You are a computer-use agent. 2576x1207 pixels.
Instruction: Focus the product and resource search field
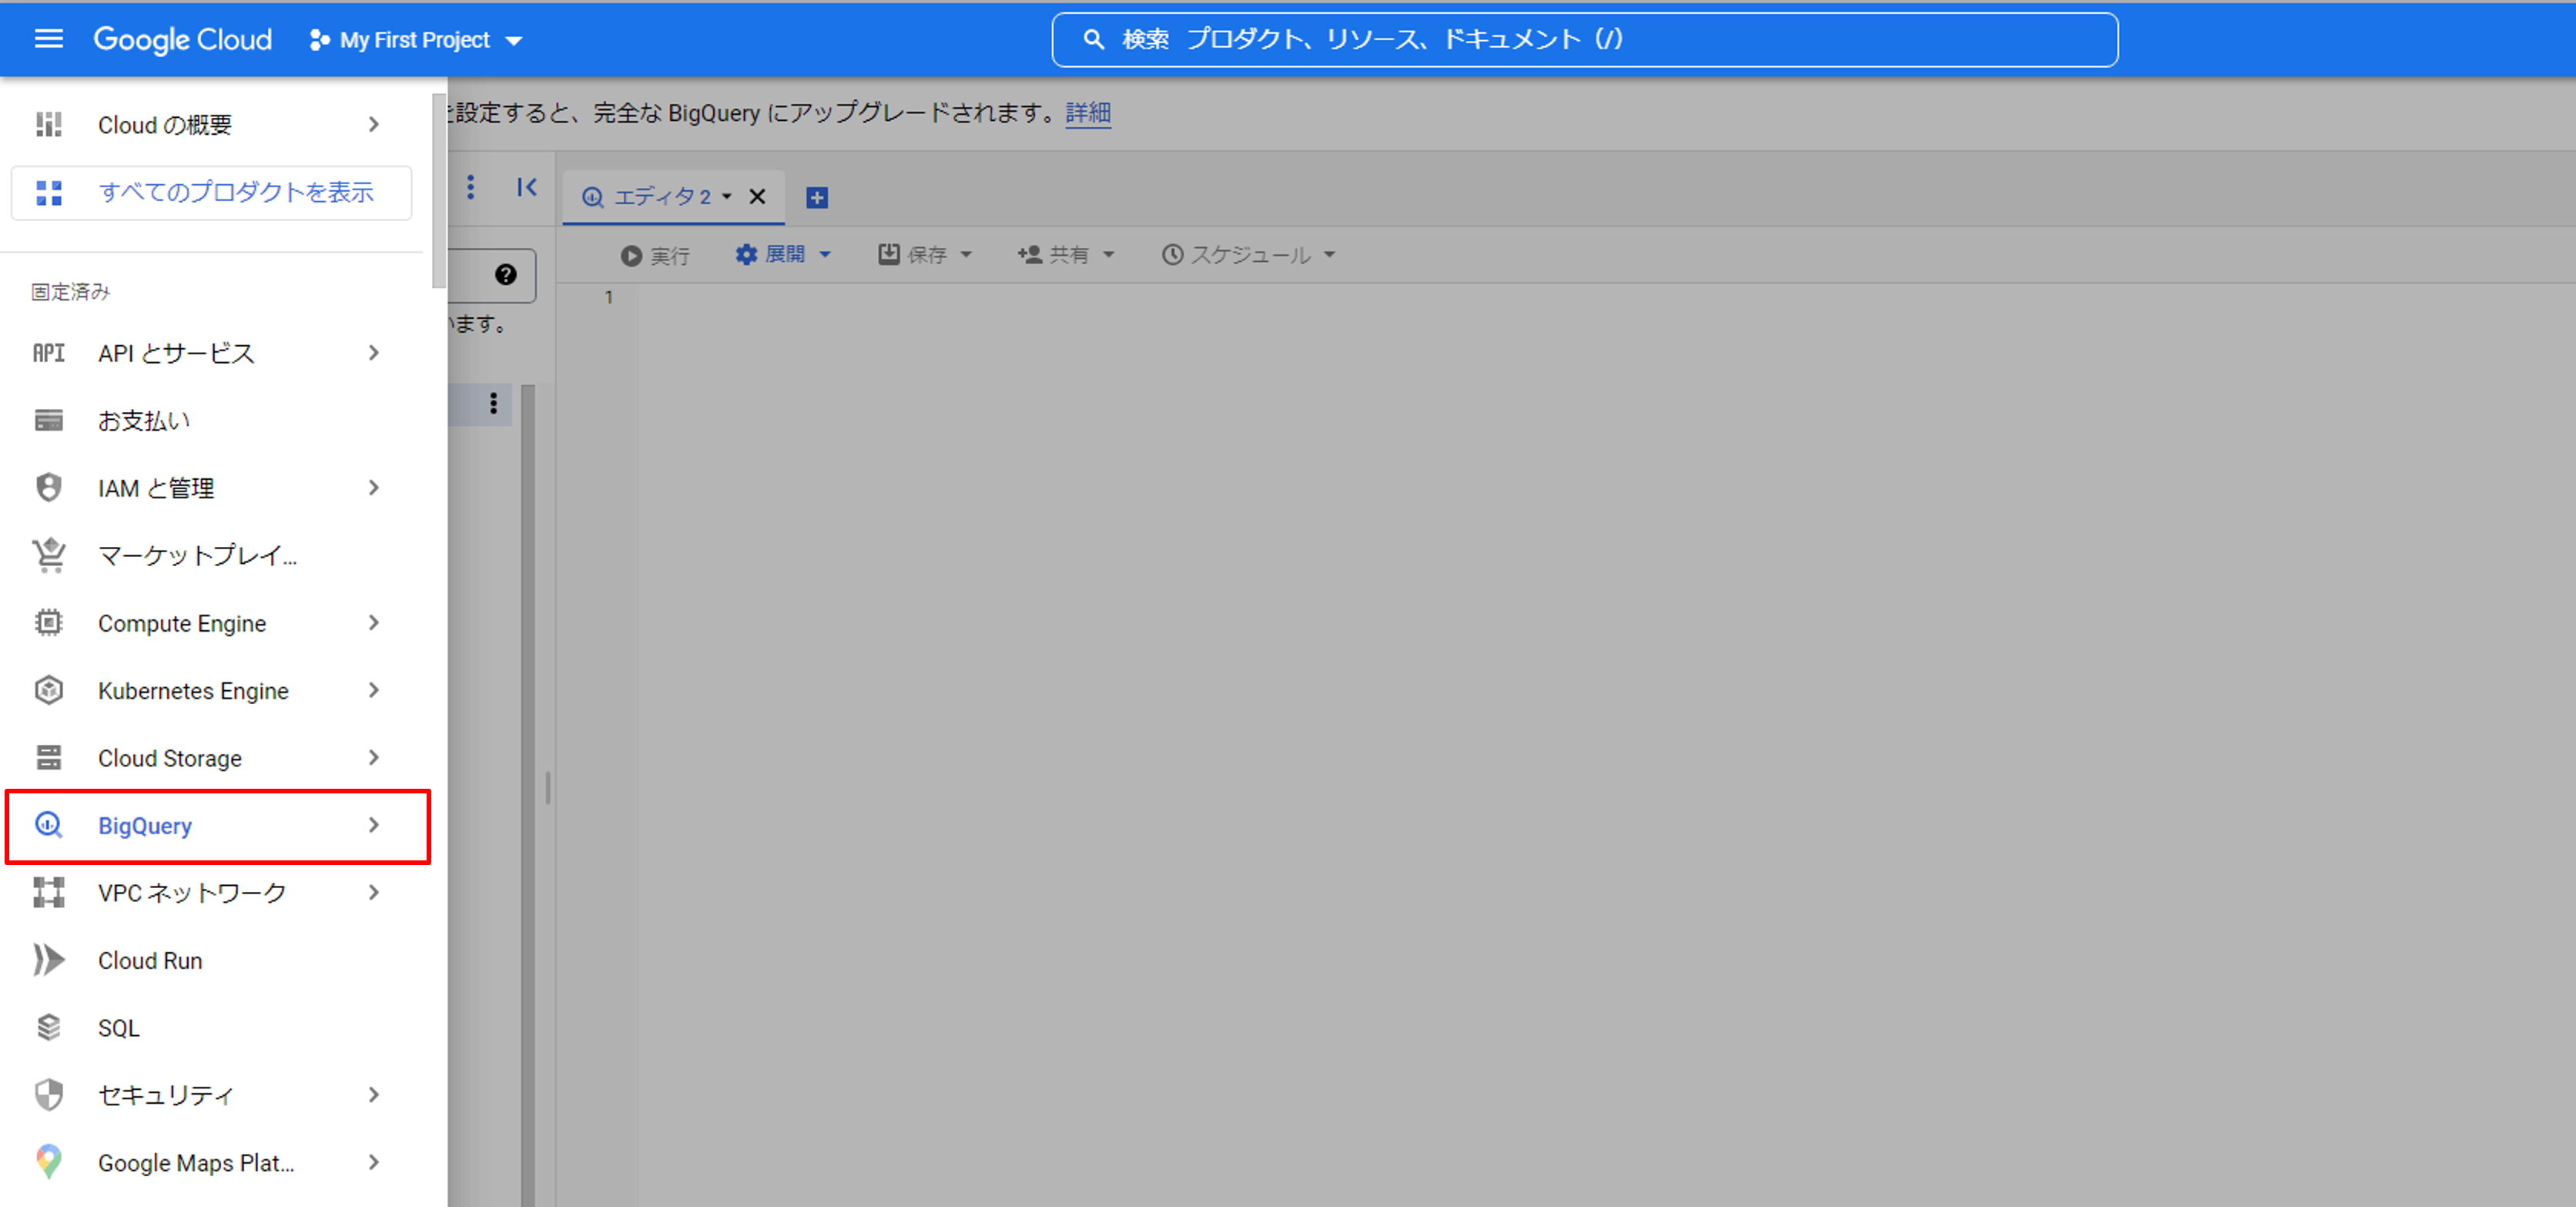1584,40
